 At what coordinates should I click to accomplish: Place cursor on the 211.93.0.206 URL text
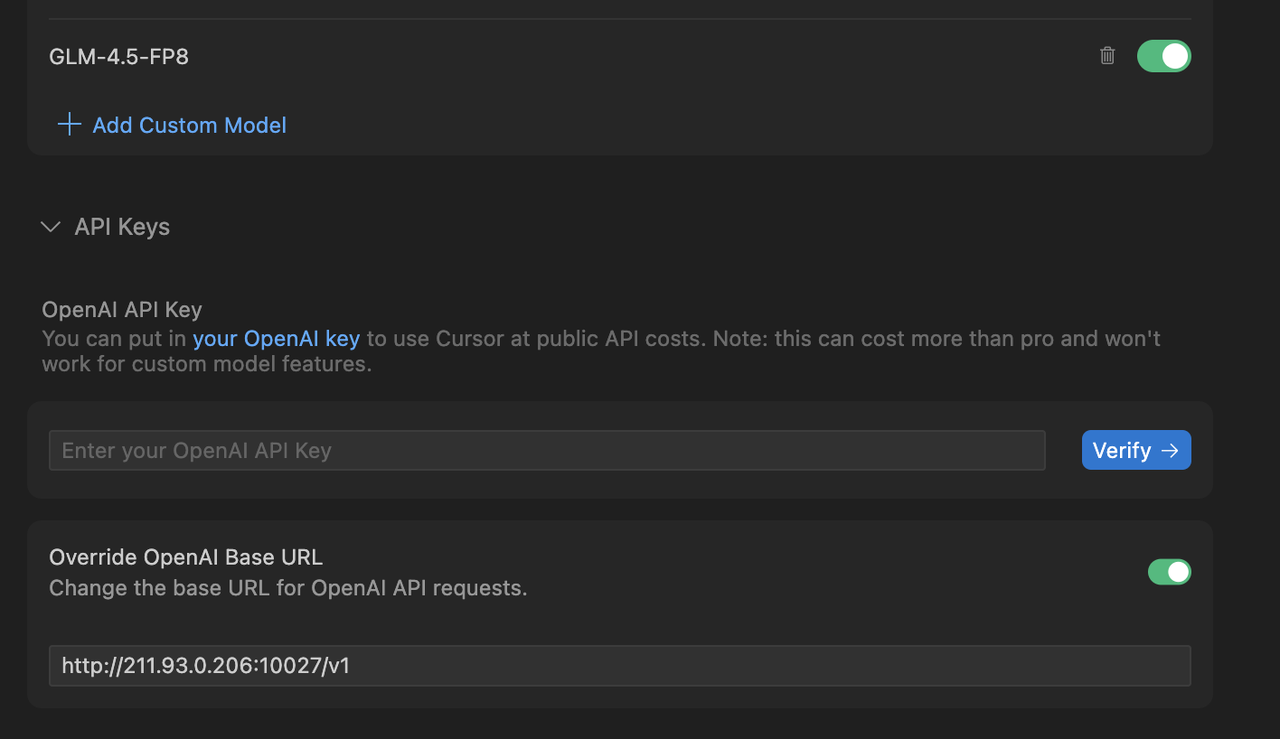pos(205,666)
